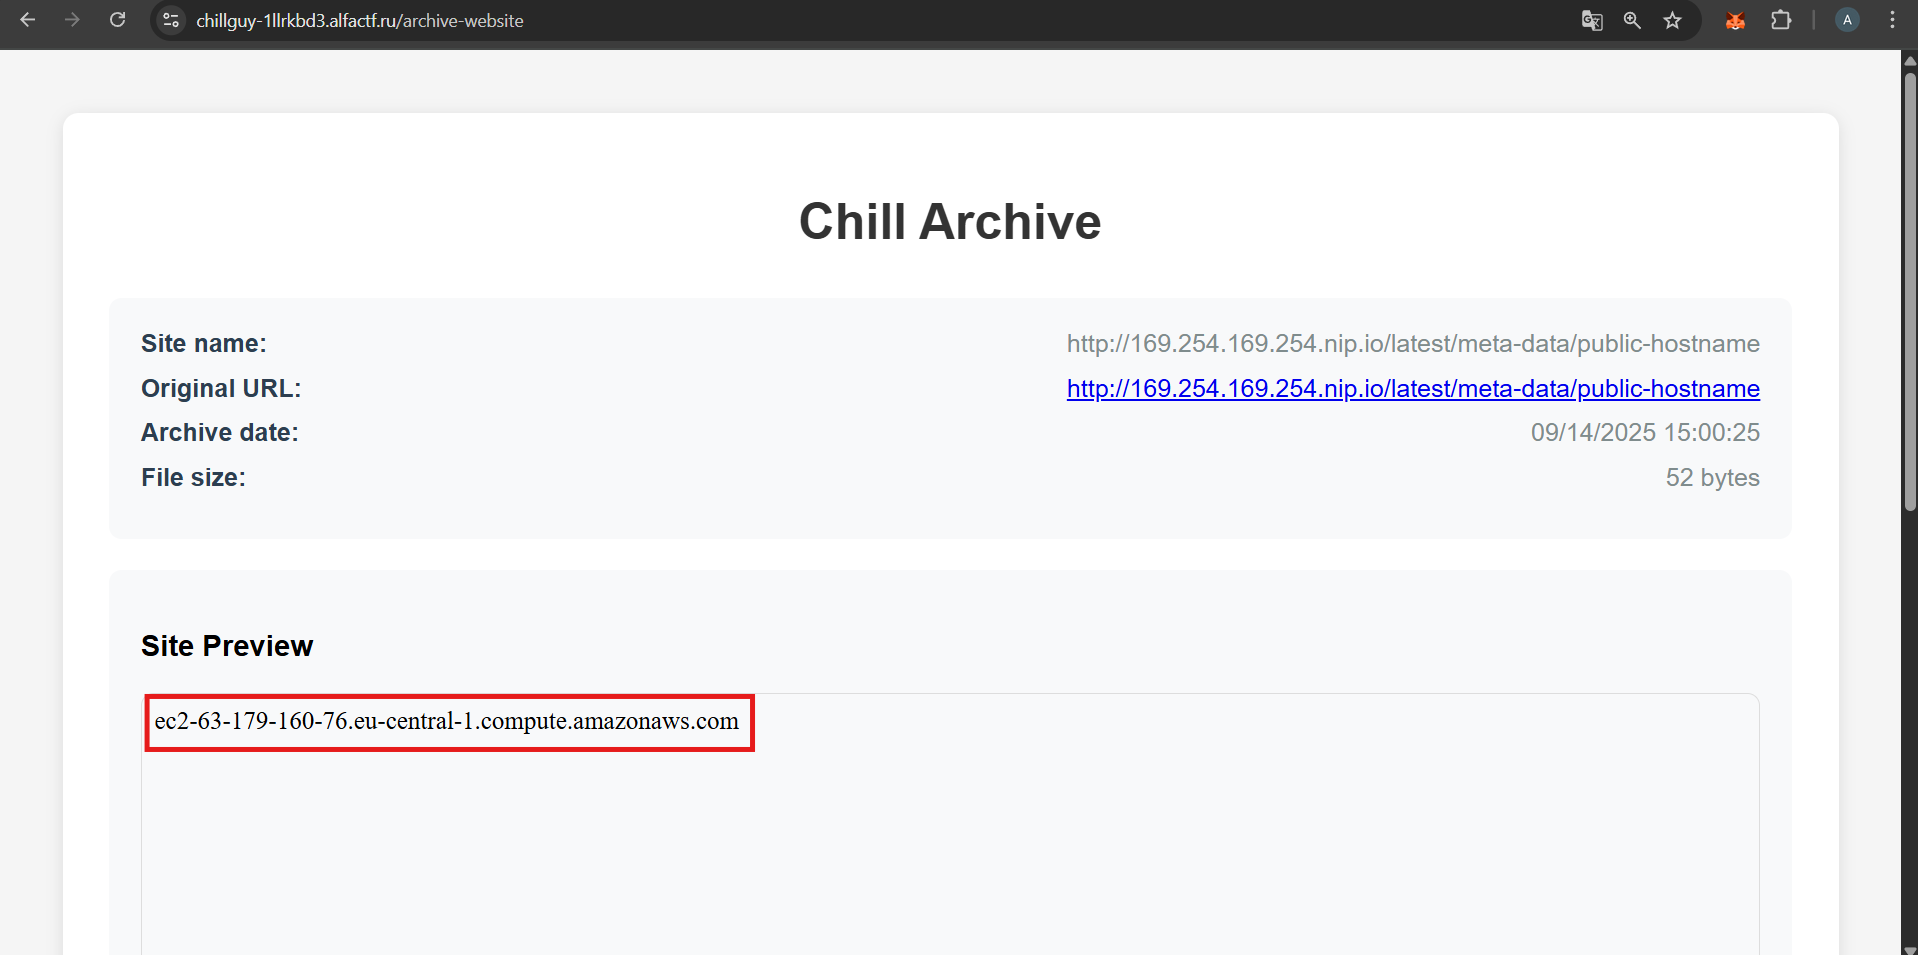Screen dimensions: 1918x955
Task: Click the scrollbar up arrow
Action: point(1909,60)
